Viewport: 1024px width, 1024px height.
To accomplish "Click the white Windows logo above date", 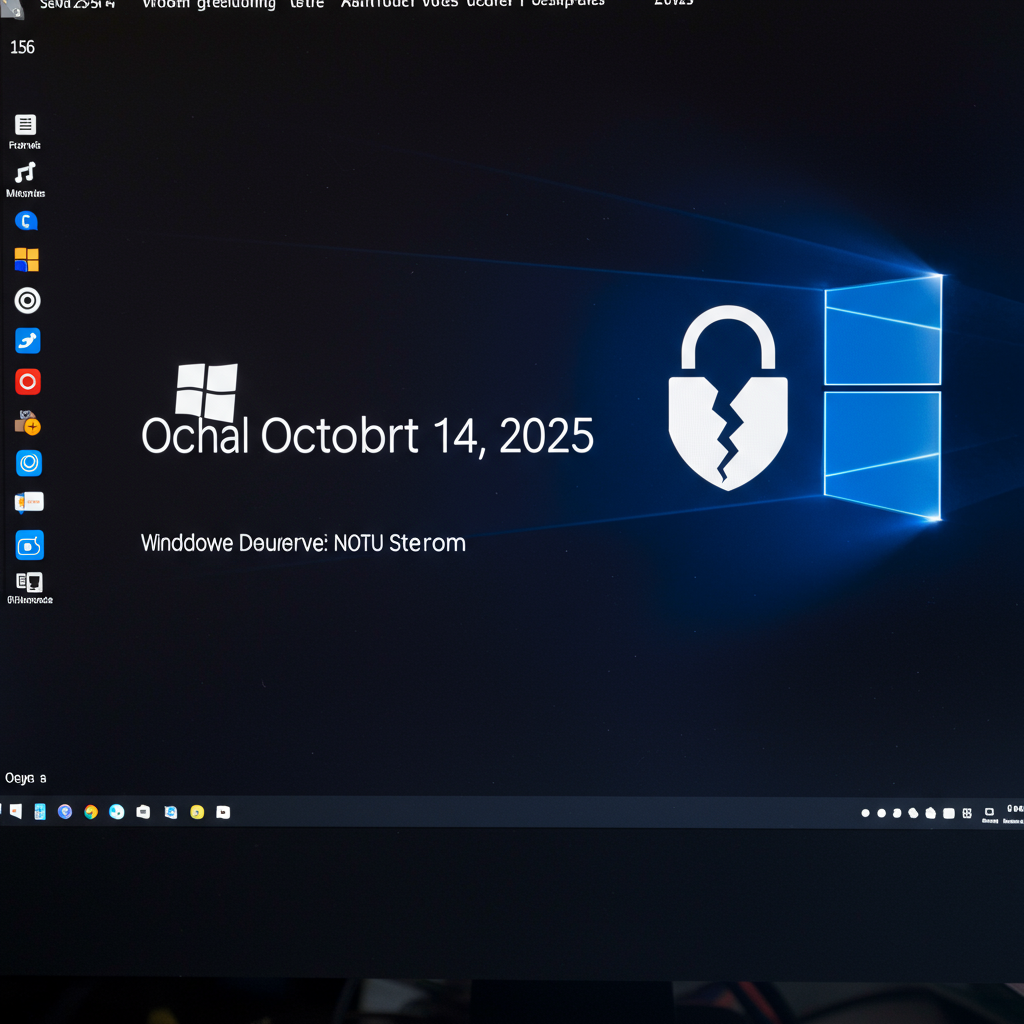I will 206,392.
